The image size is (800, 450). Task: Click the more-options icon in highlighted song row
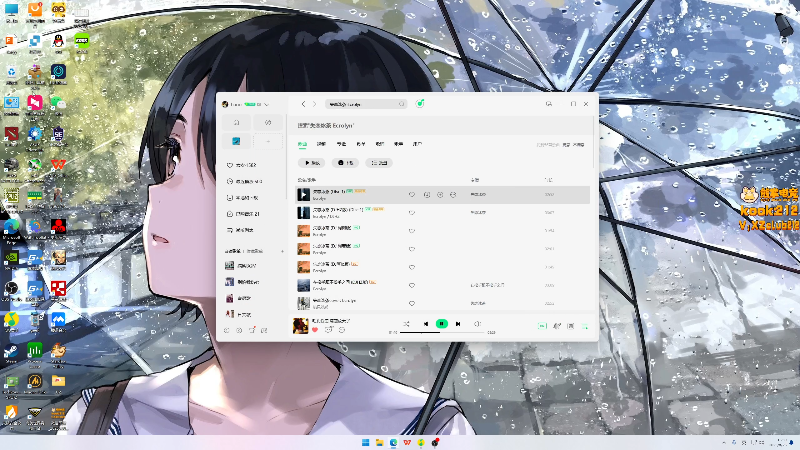pyautogui.click(x=453, y=195)
